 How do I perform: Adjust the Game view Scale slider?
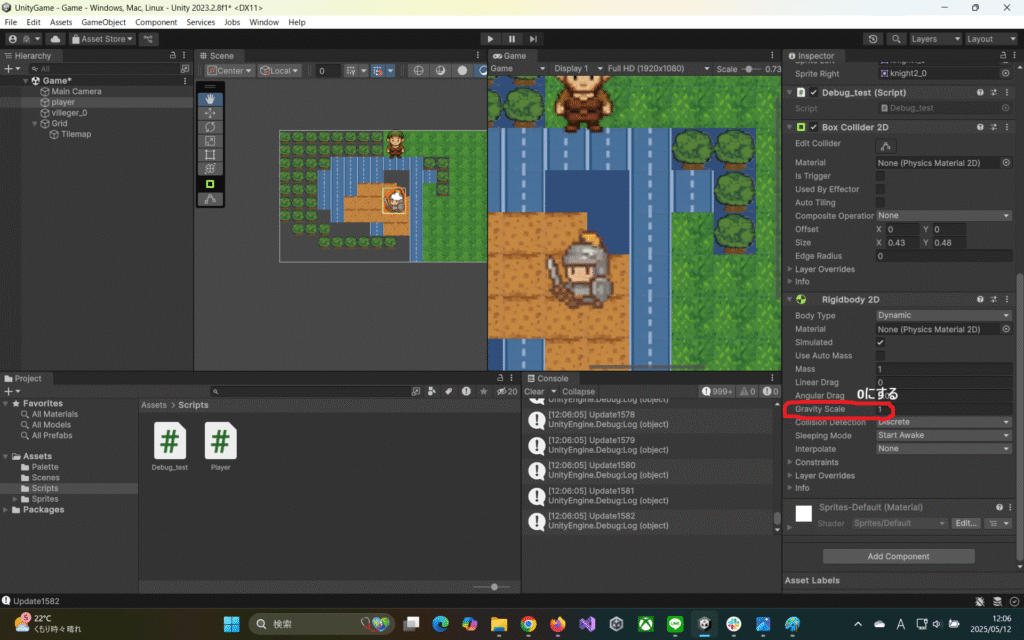749,69
